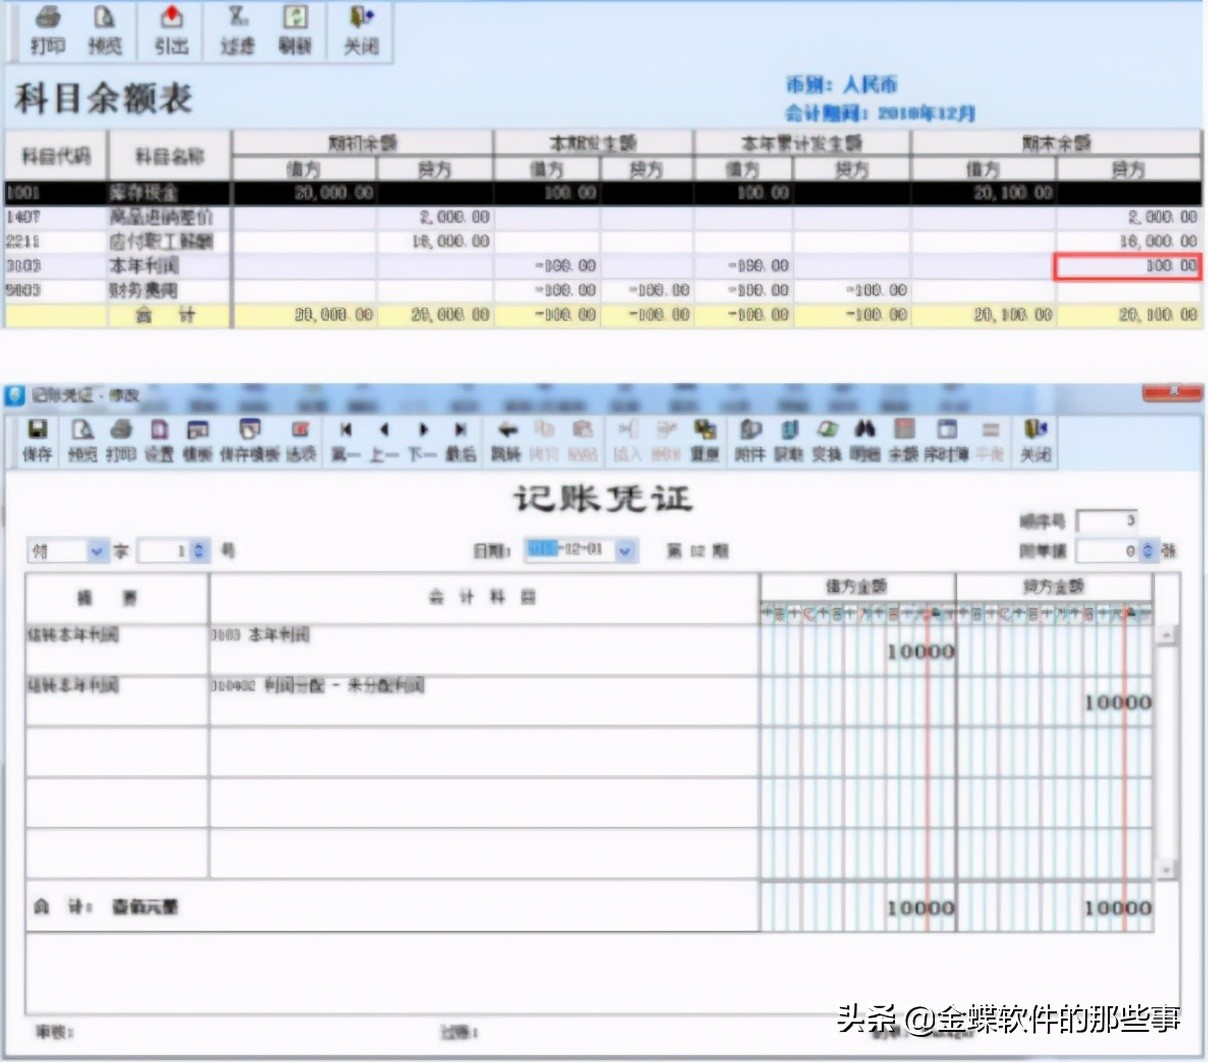1208x1062 pixels.
Task: Open the date (日期) dropdown calendar
Action: 626,550
